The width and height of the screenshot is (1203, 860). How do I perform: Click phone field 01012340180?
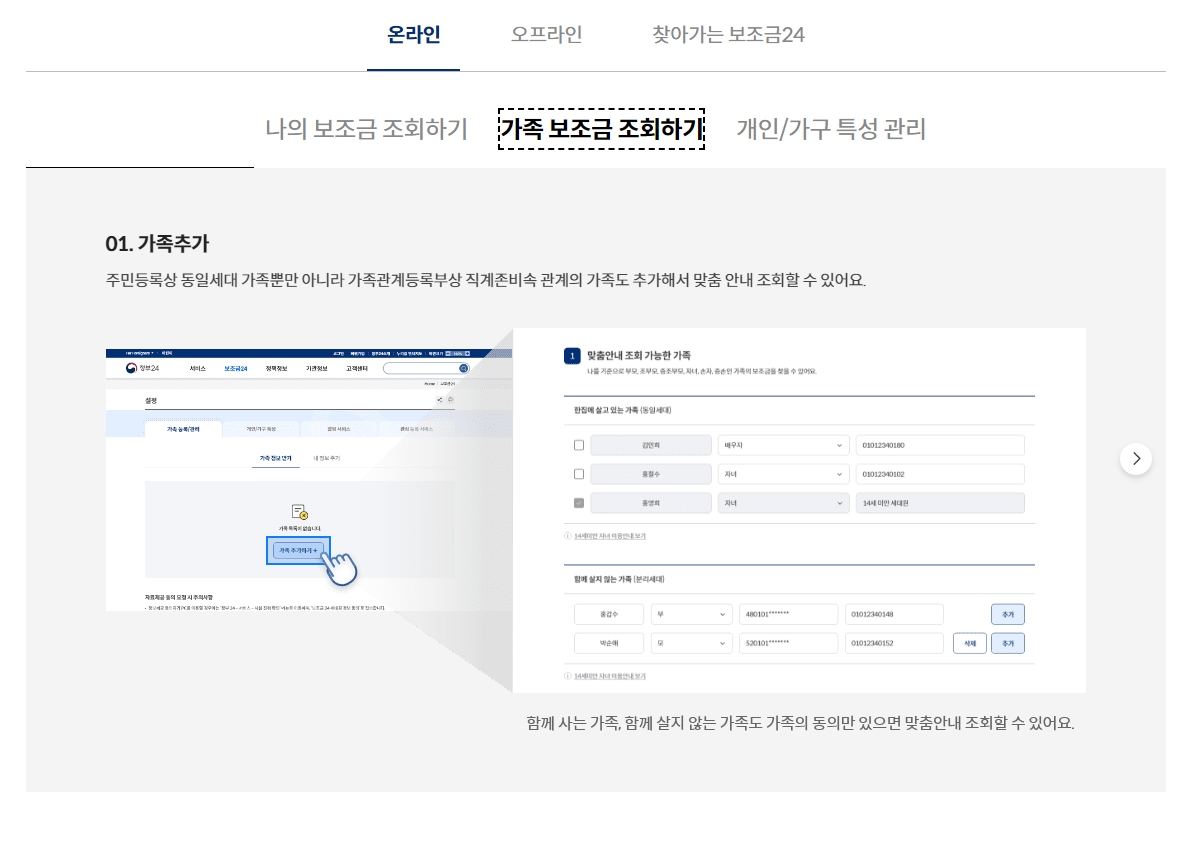pyautogui.click(x=940, y=445)
